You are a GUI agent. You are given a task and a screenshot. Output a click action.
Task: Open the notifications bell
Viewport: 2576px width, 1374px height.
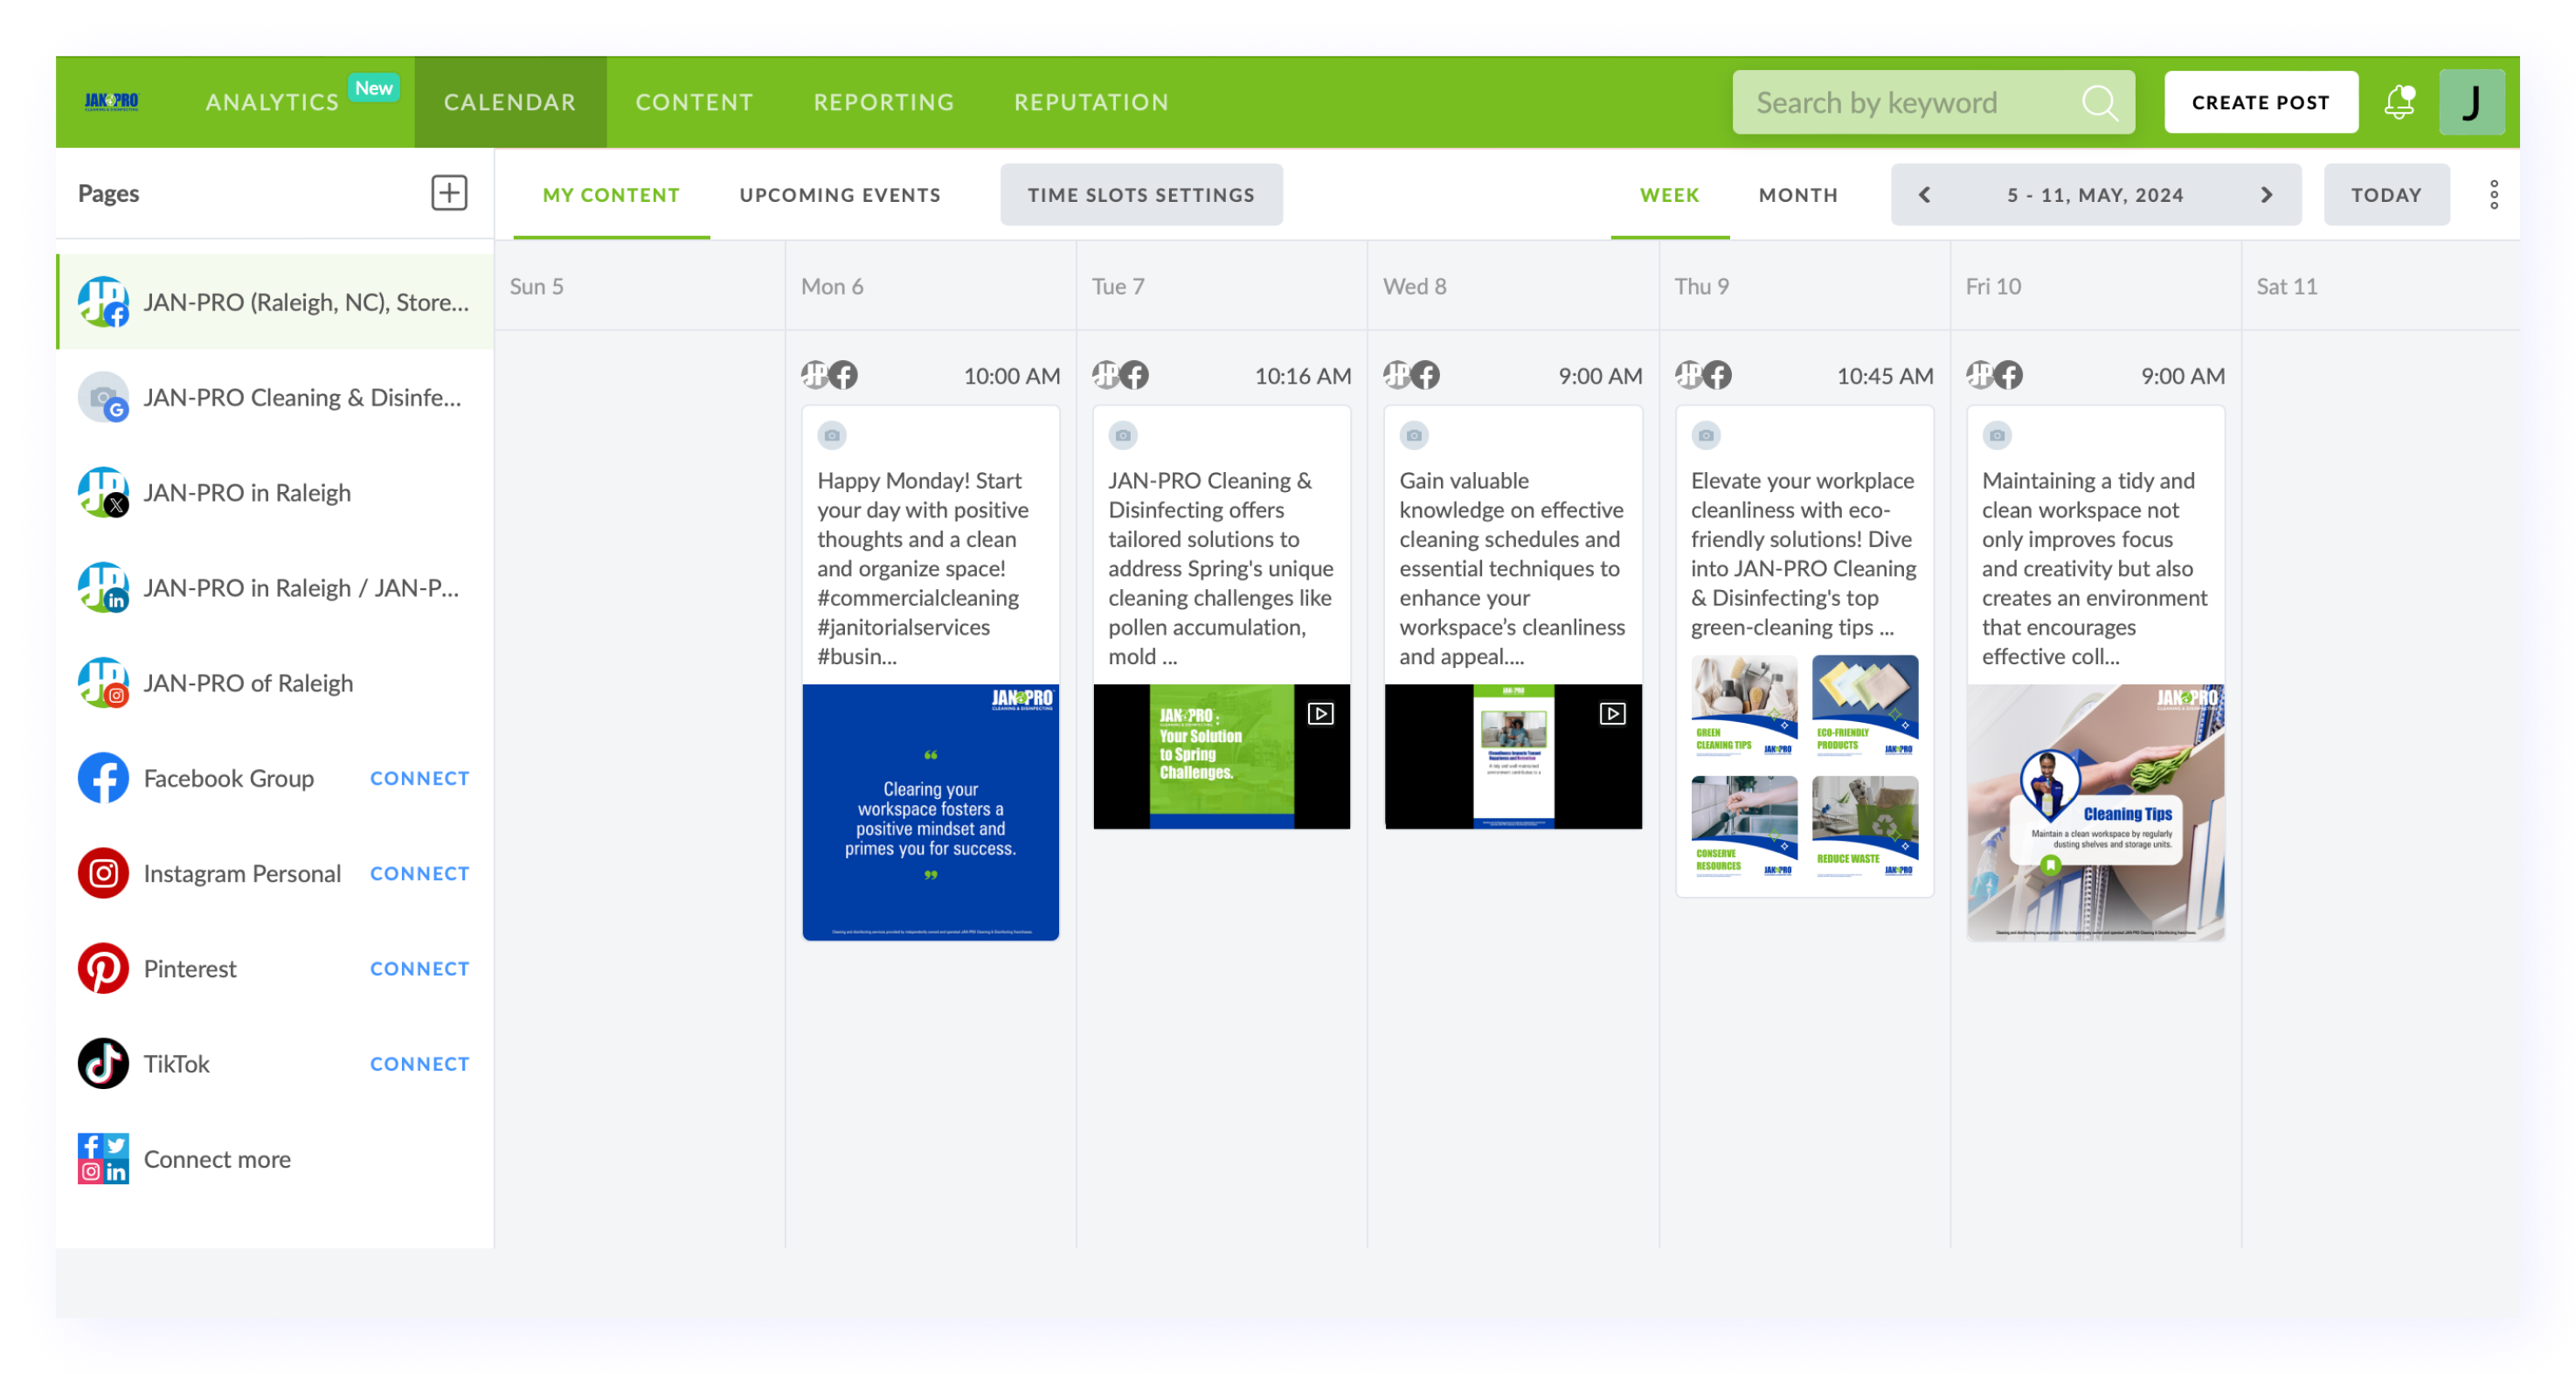pos(2399,101)
